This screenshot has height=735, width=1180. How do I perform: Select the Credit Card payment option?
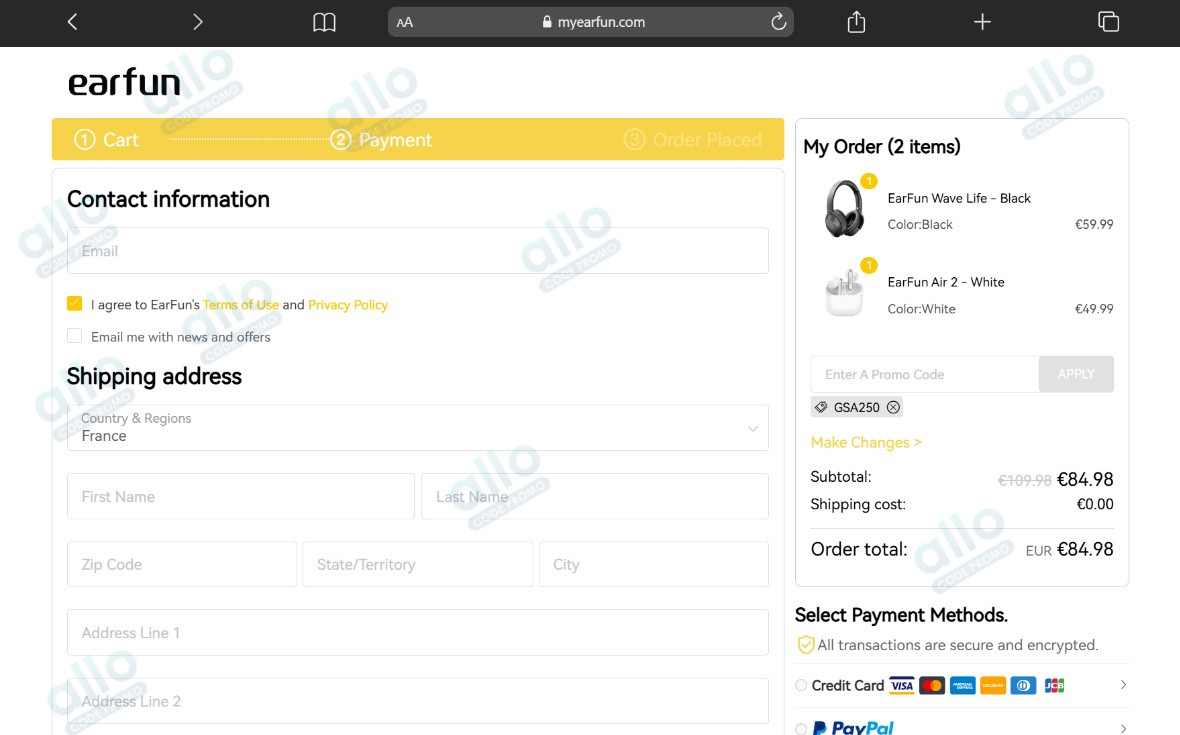tap(801, 685)
